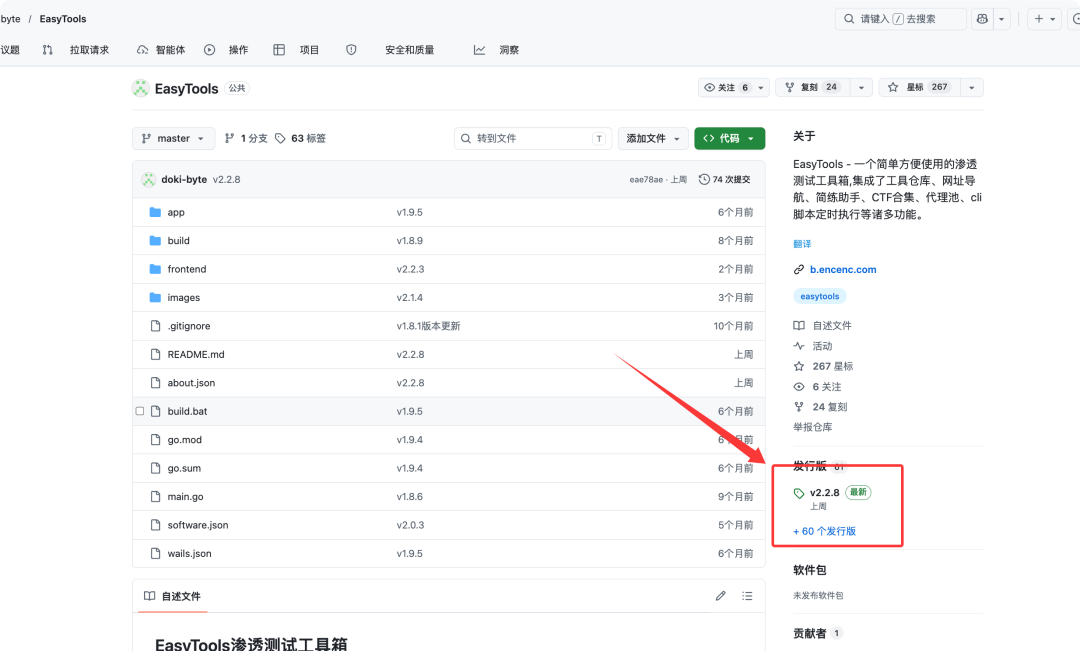Viewport: 1080px width, 651px height.
Task: Tick the checkbox beside build.bat
Action: (x=140, y=411)
